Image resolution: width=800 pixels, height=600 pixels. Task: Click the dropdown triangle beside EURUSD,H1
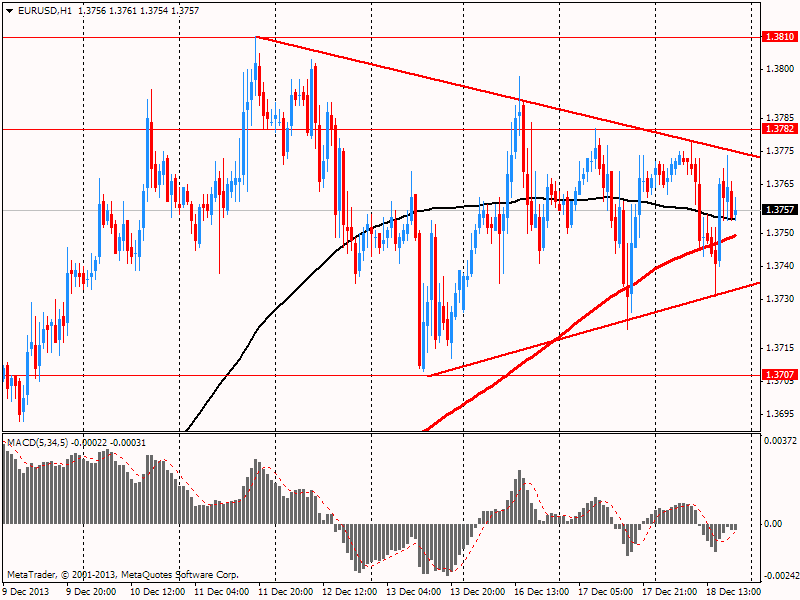tap(9, 11)
